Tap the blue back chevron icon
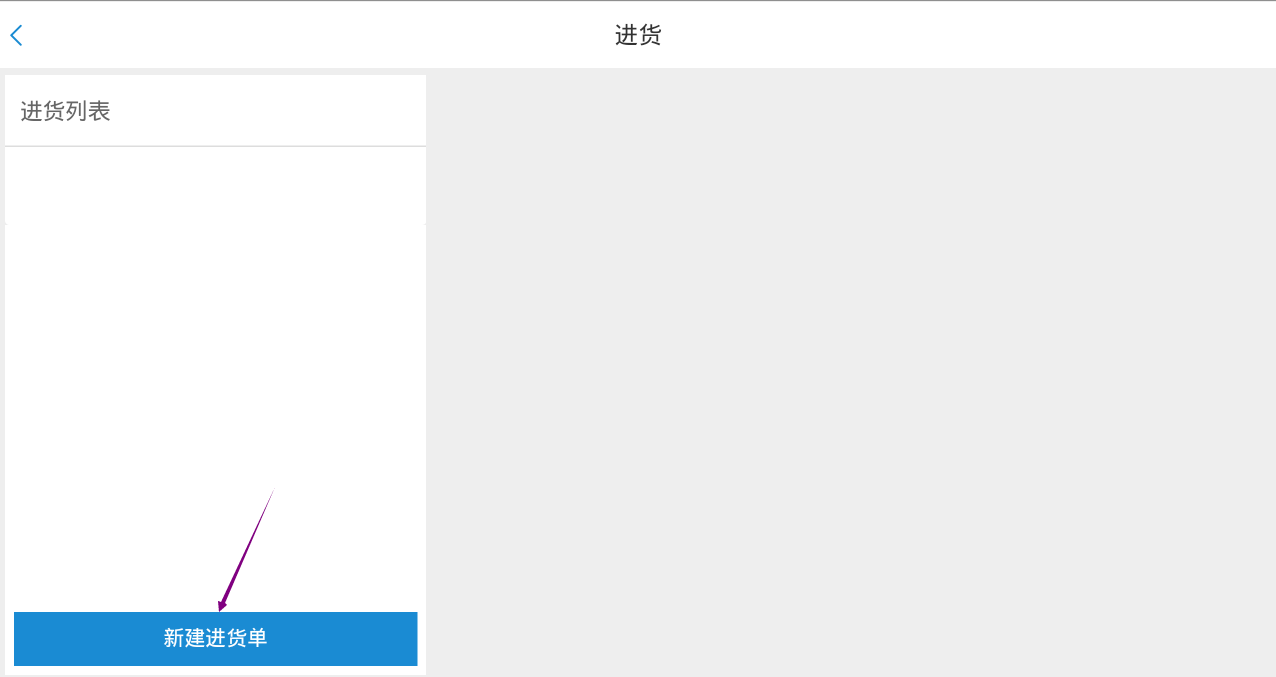Image resolution: width=1276 pixels, height=677 pixels. [x=16, y=36]
